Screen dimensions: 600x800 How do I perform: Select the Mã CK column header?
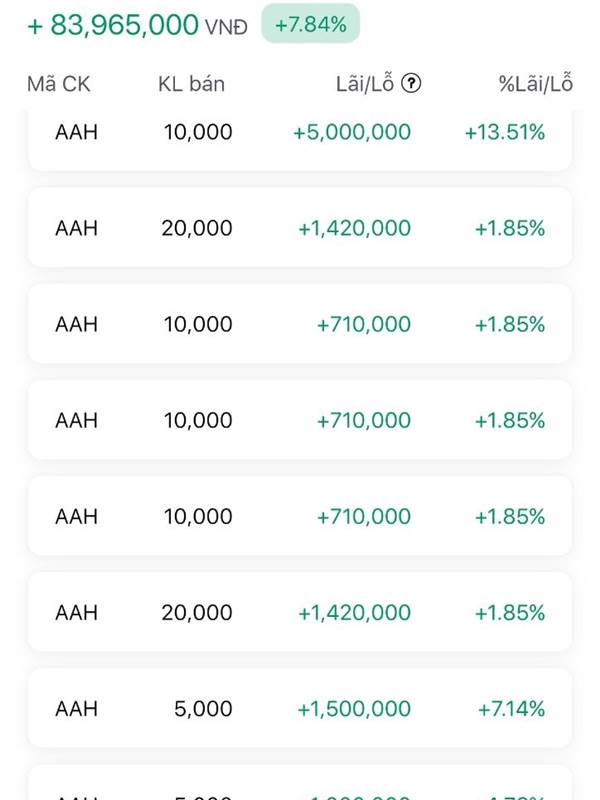pyautogui.click(x=59, y=84)
